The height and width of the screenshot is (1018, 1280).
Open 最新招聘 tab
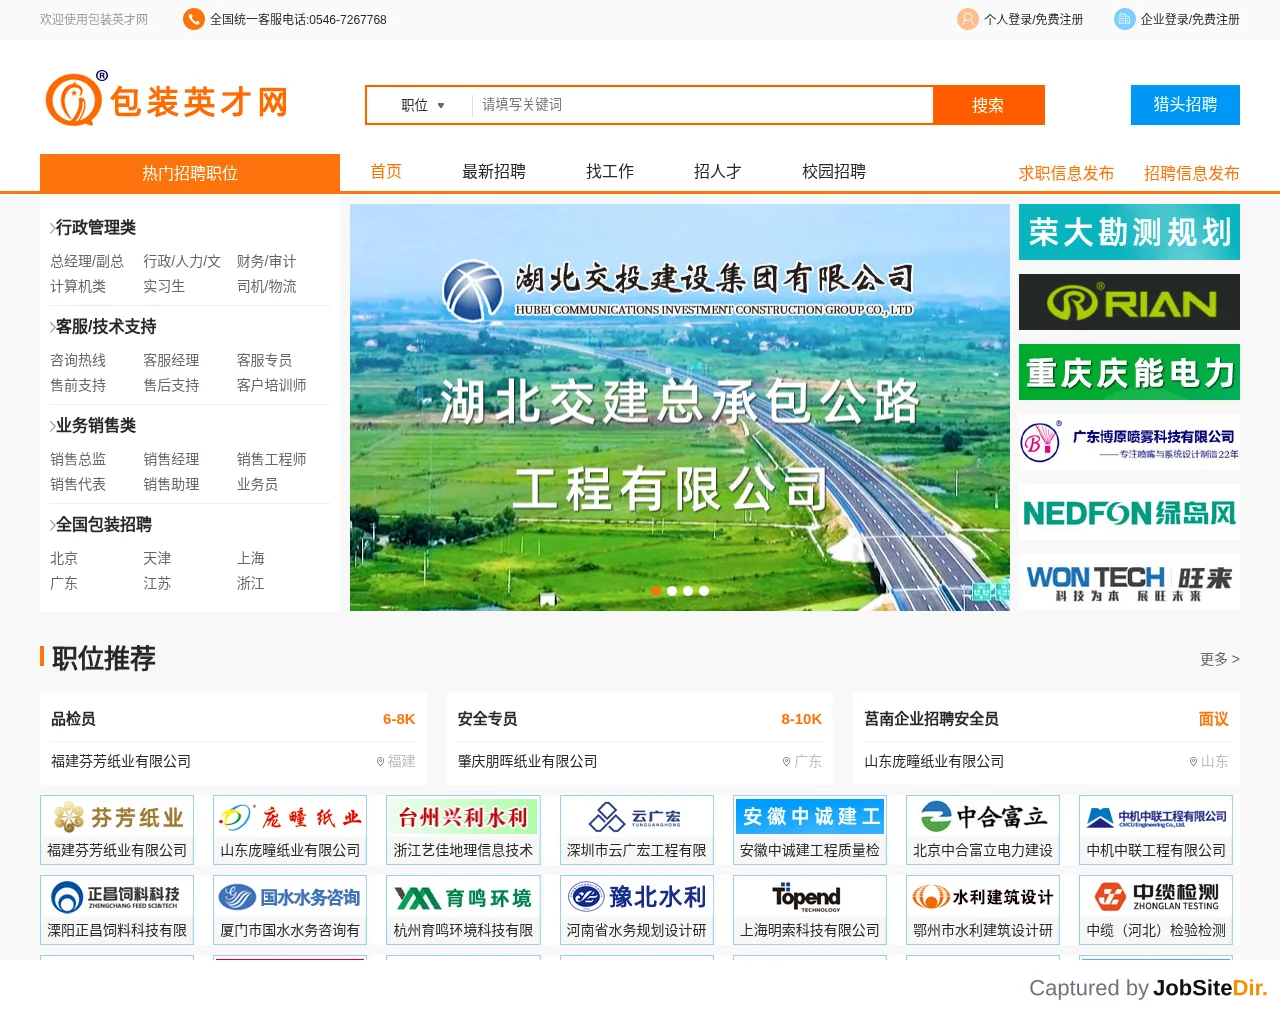tap(494, 172)
